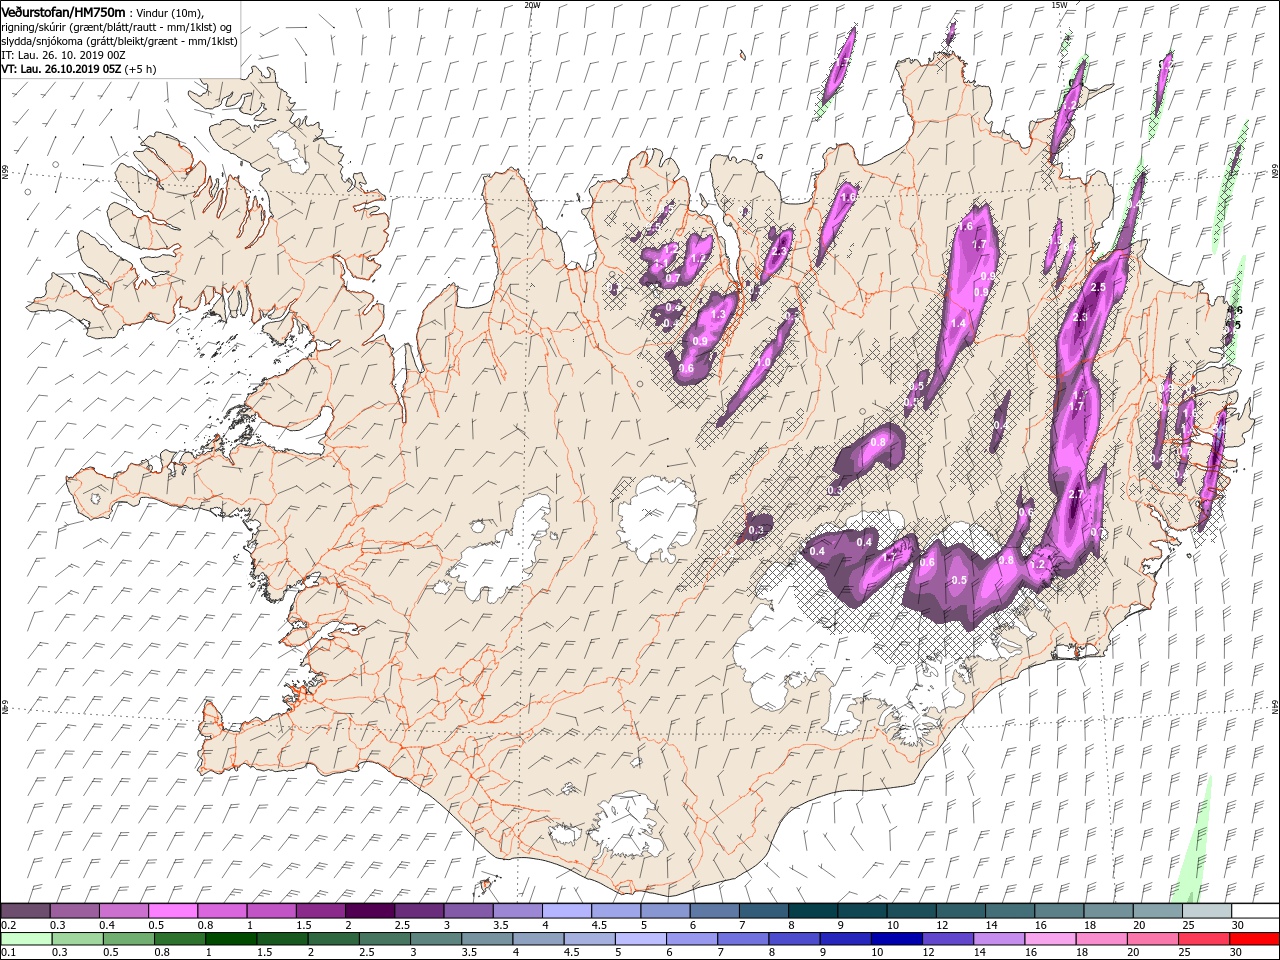Click the '0.2' label in snow legend

tap(8, 925)
